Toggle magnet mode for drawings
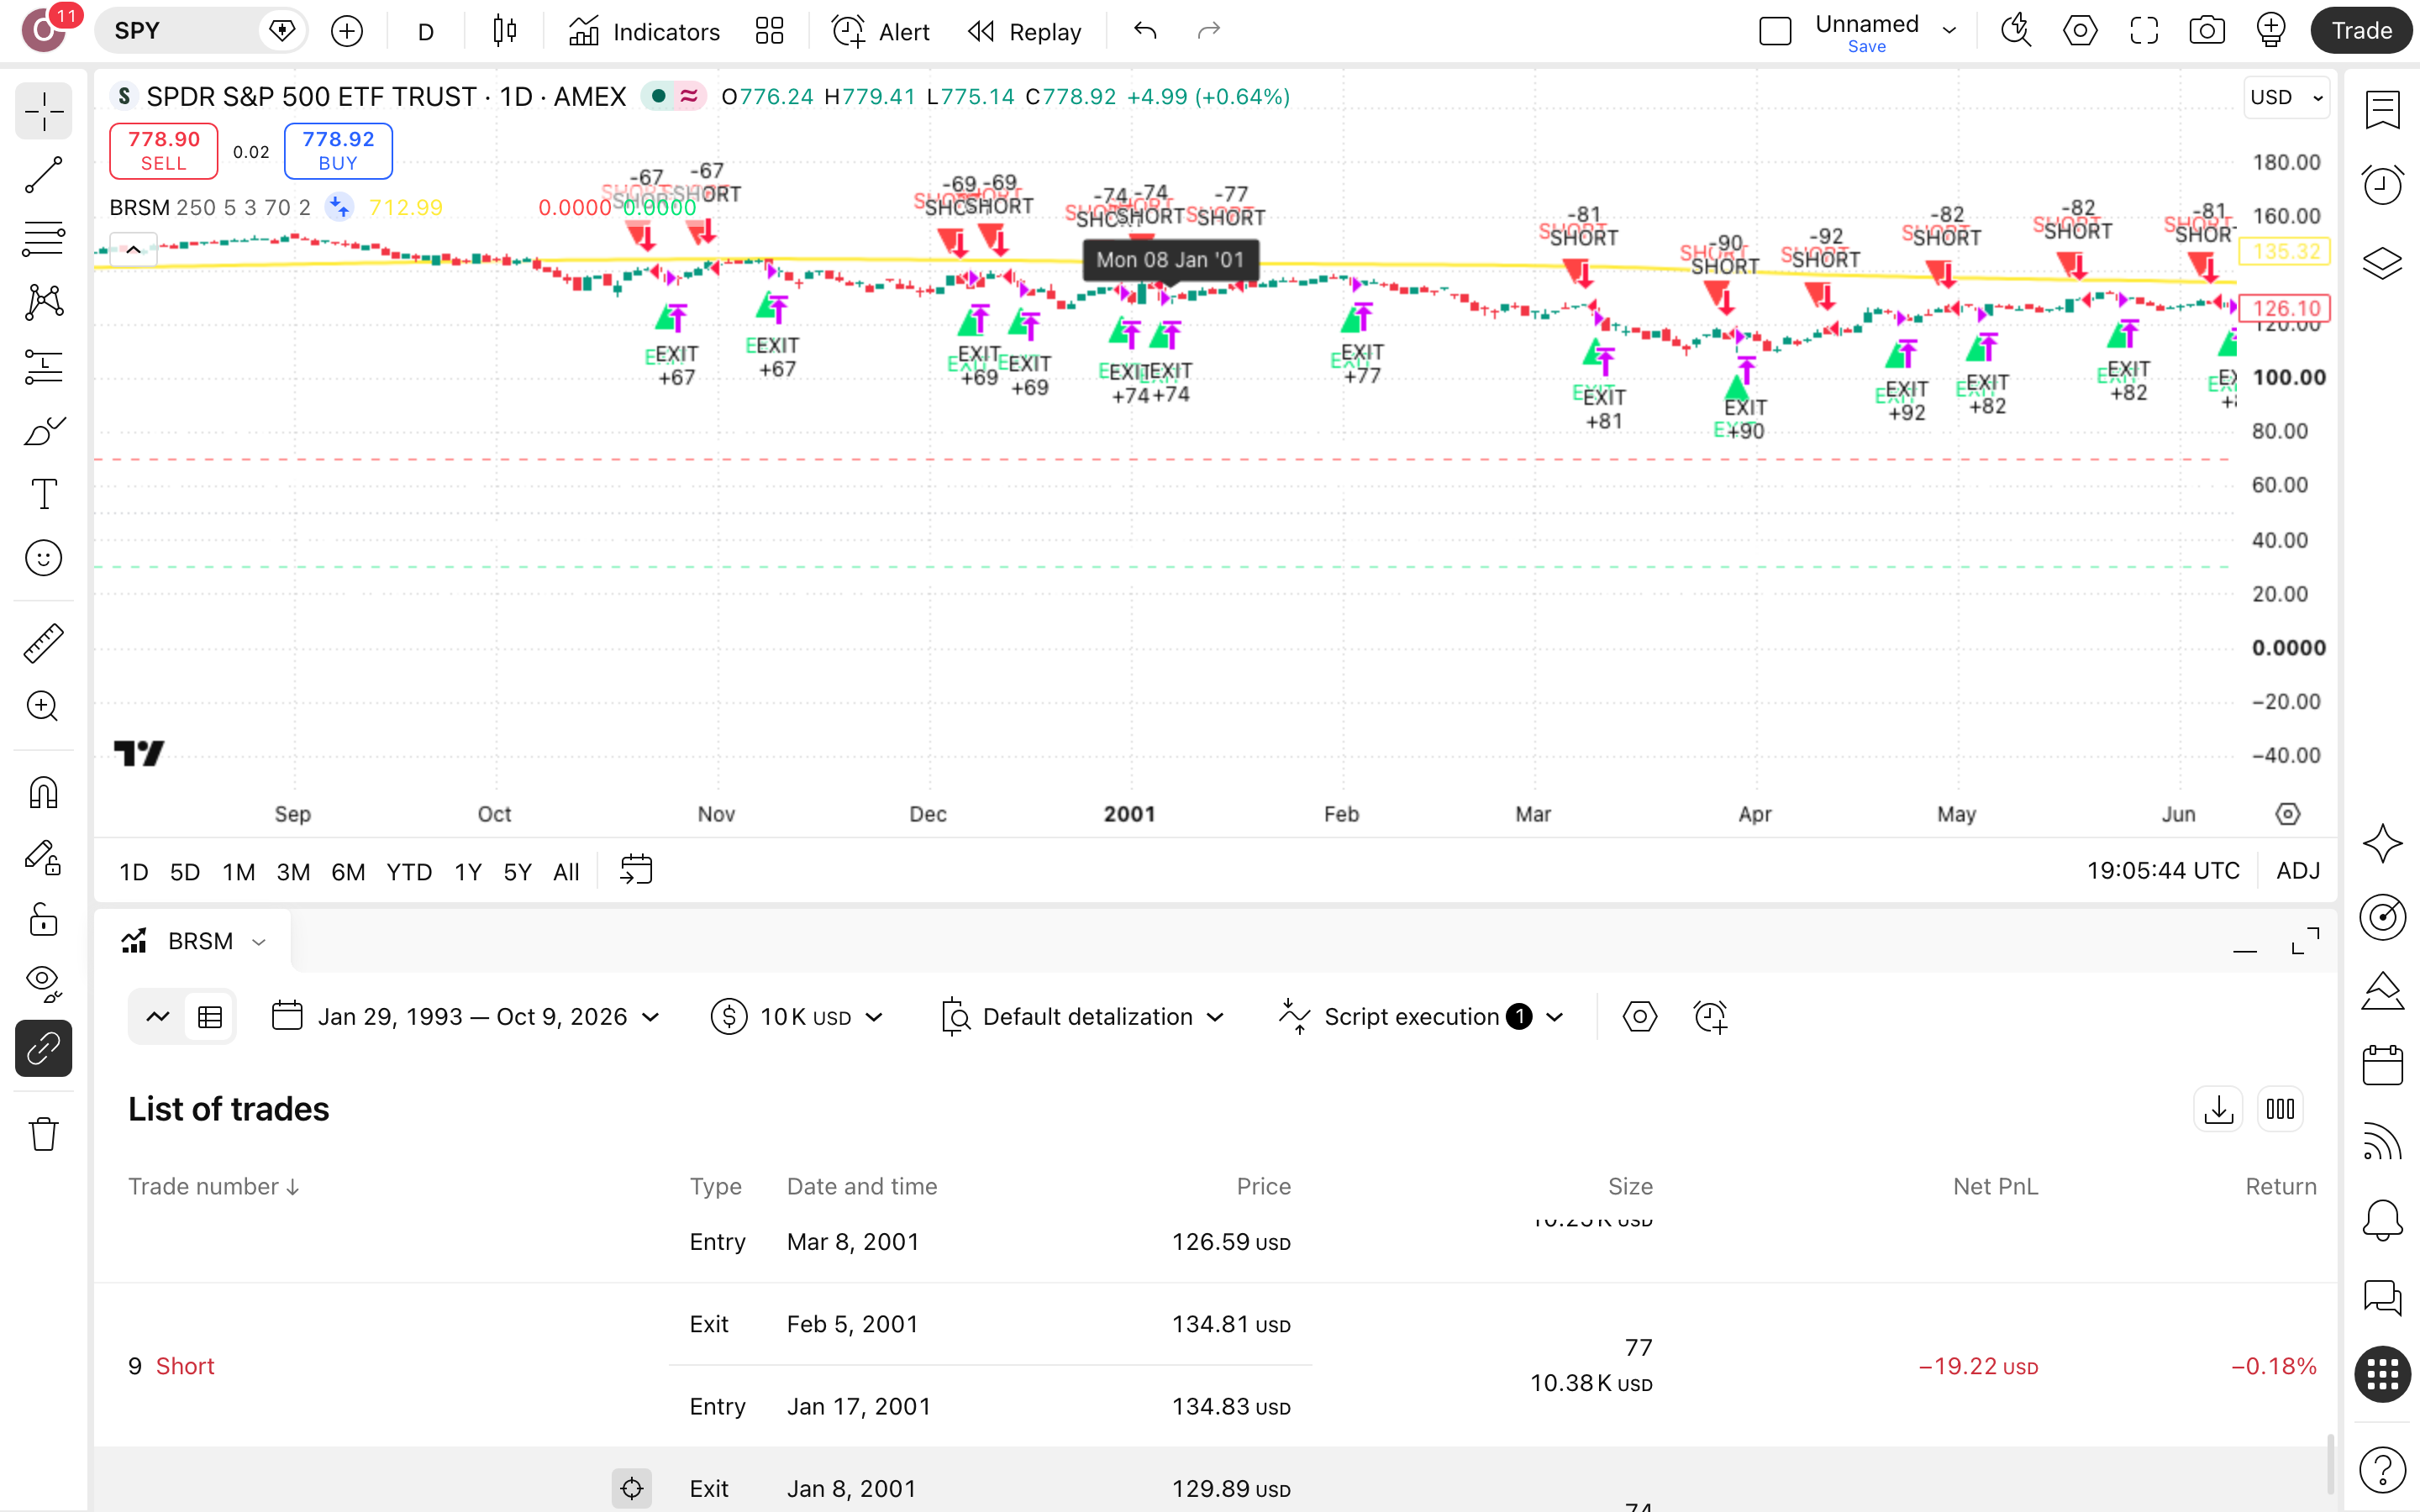 pos(43,793)
